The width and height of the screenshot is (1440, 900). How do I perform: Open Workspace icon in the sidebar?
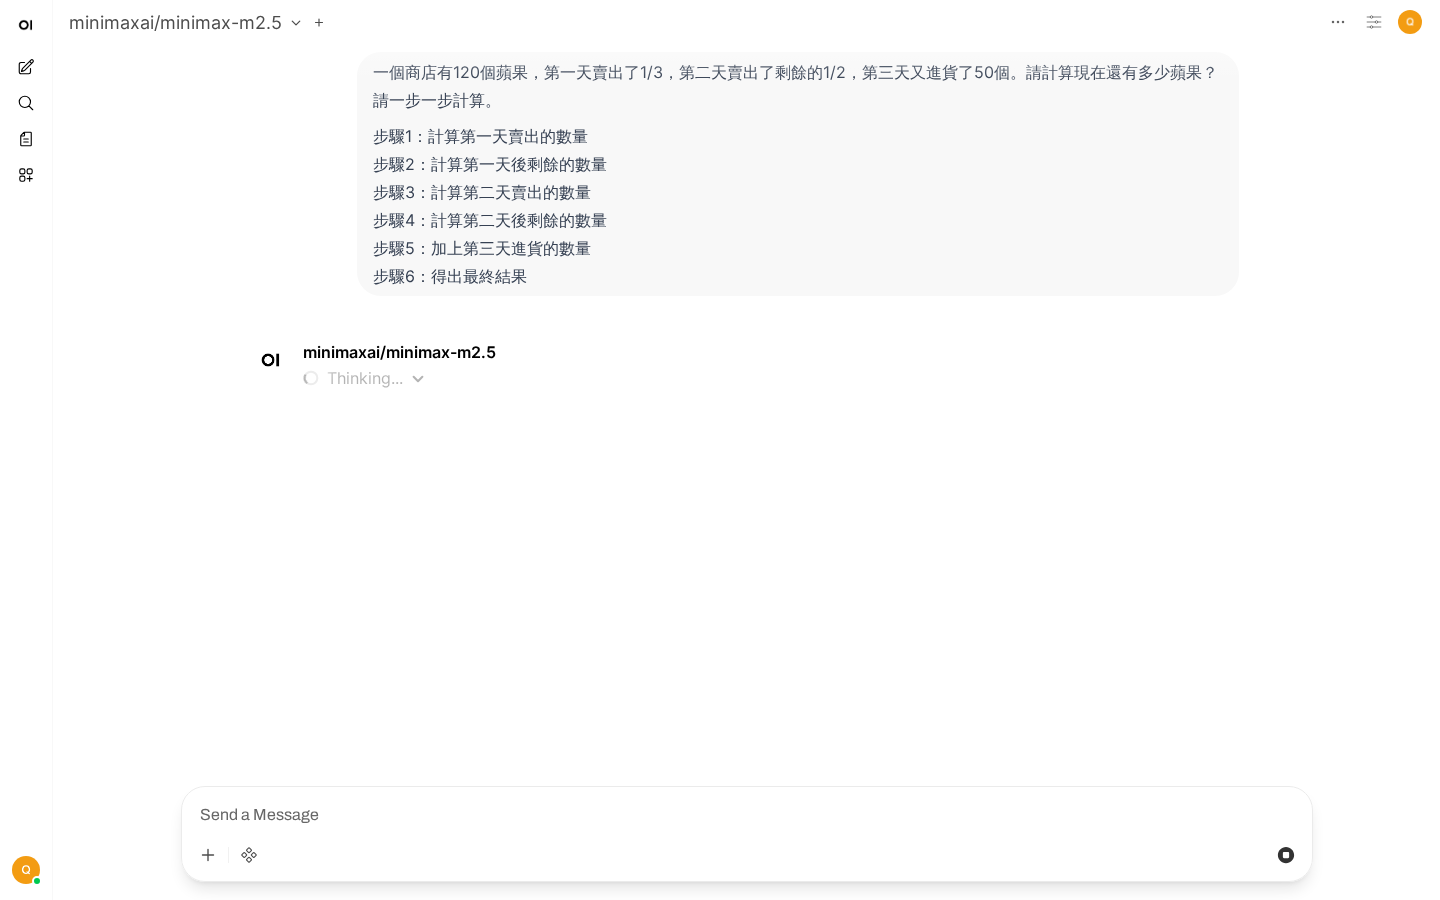pos(26,175)
